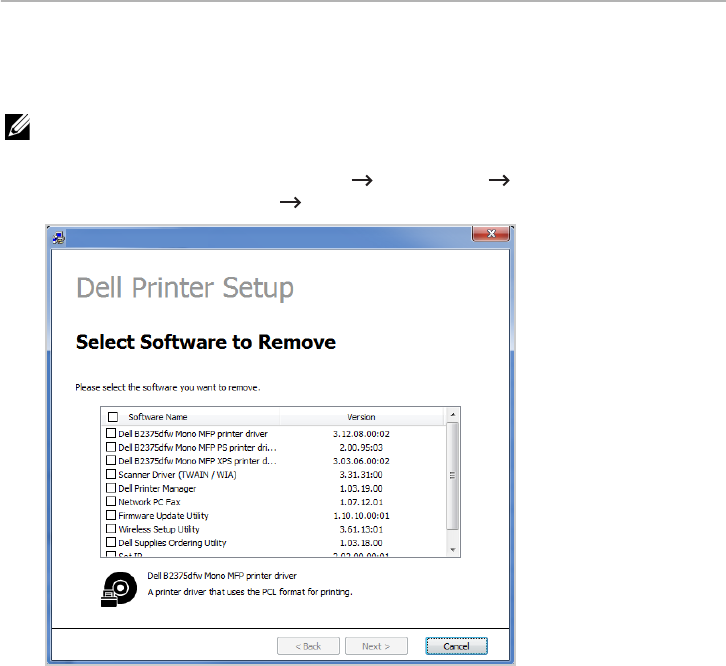Click the printer driver disc icon
726x666 pixels.
click(119, 589)
